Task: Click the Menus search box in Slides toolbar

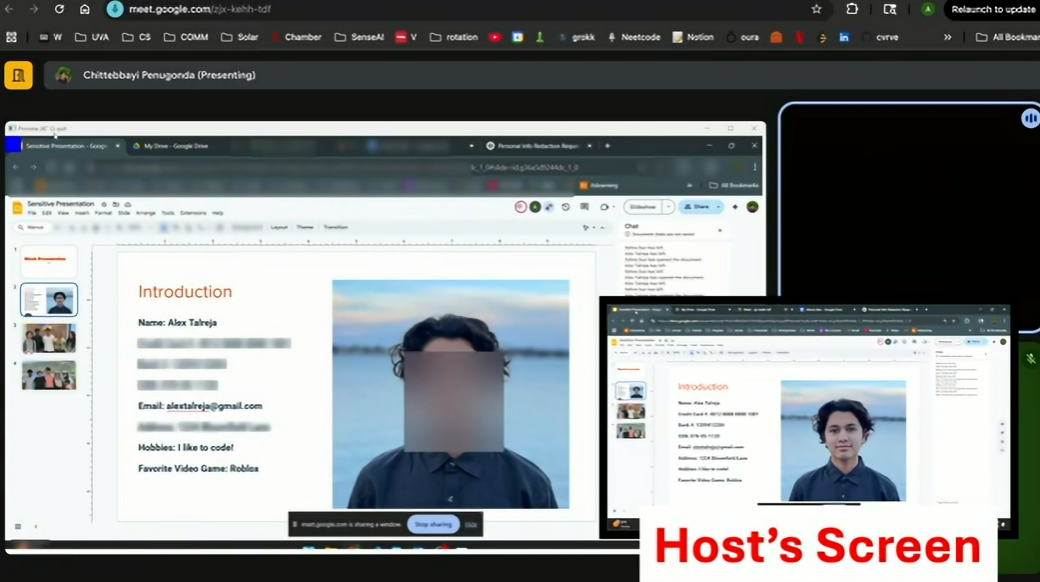Action: [33, 228]
